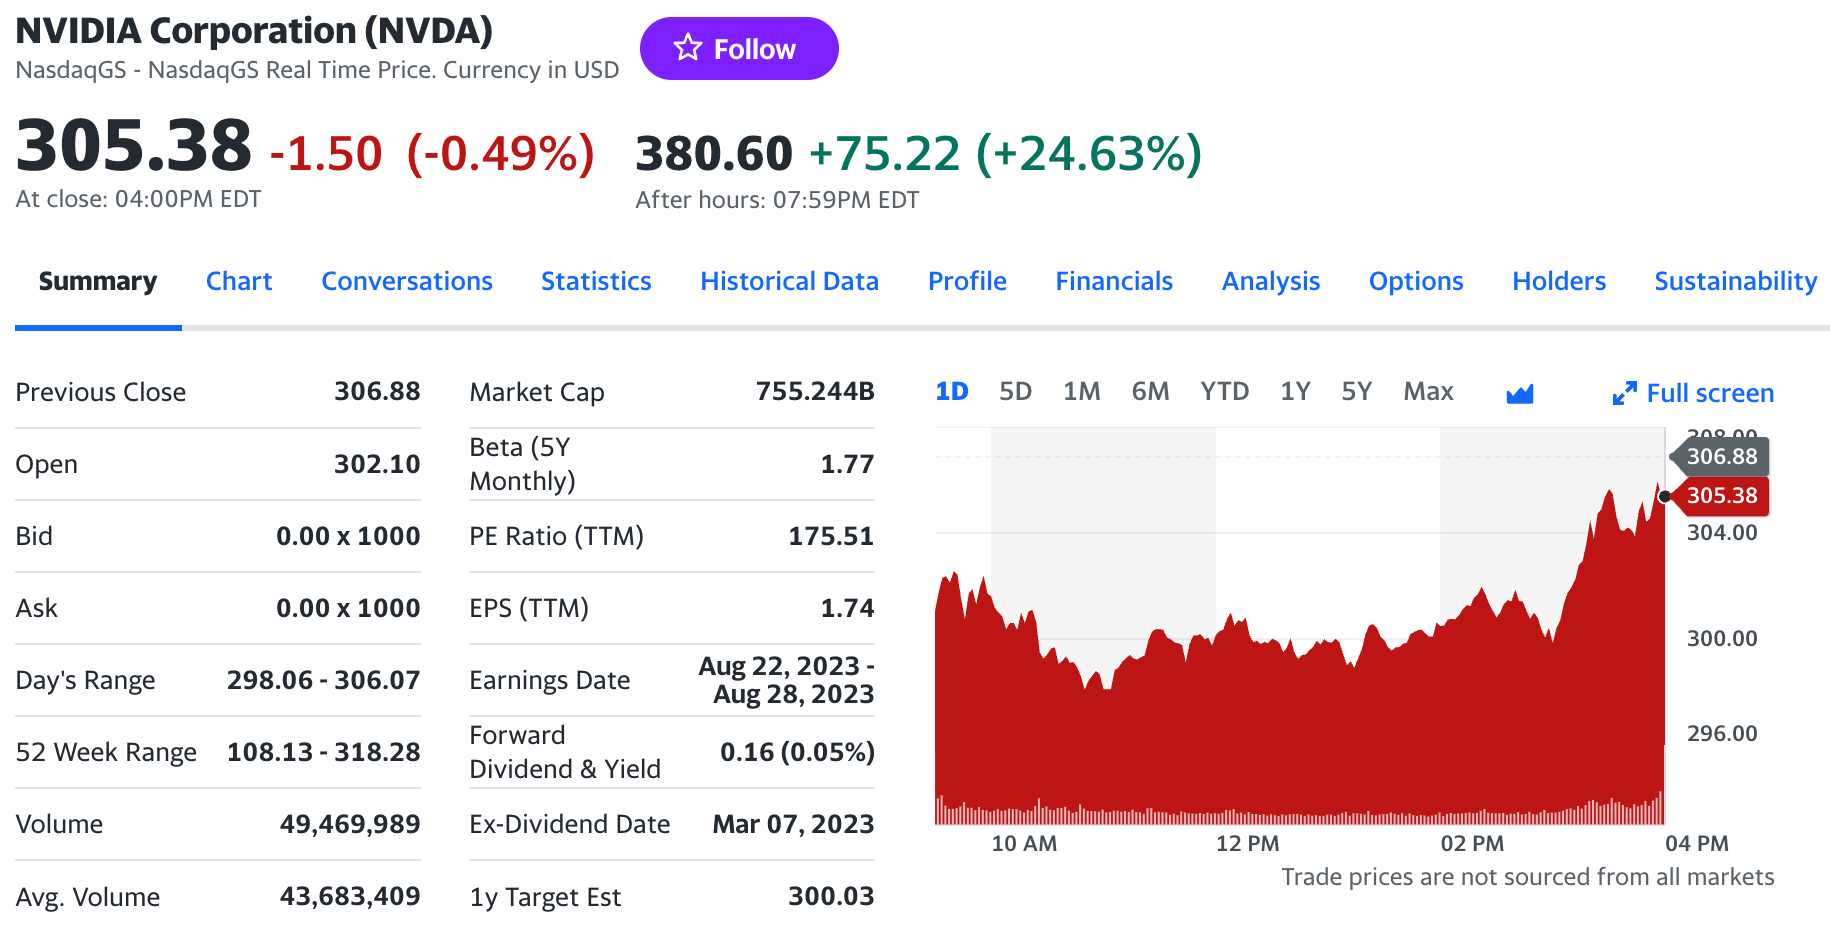The image size is (1830, 942).
Task: Open the Conversations tab
Action: coord(407,282)
